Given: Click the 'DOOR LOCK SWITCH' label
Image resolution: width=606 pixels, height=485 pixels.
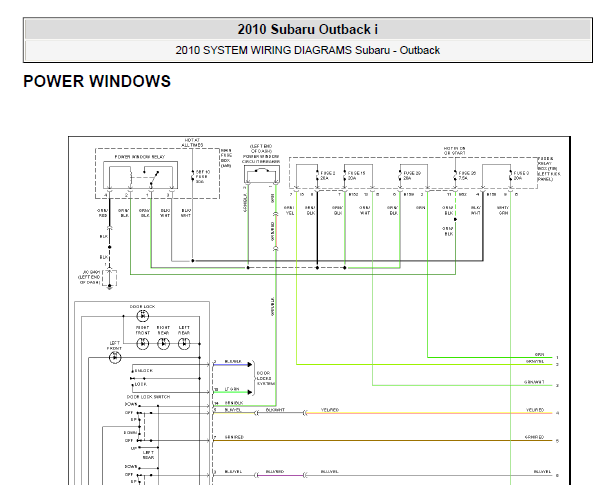Looking at the screenshot, I should (x=148, y=397).
